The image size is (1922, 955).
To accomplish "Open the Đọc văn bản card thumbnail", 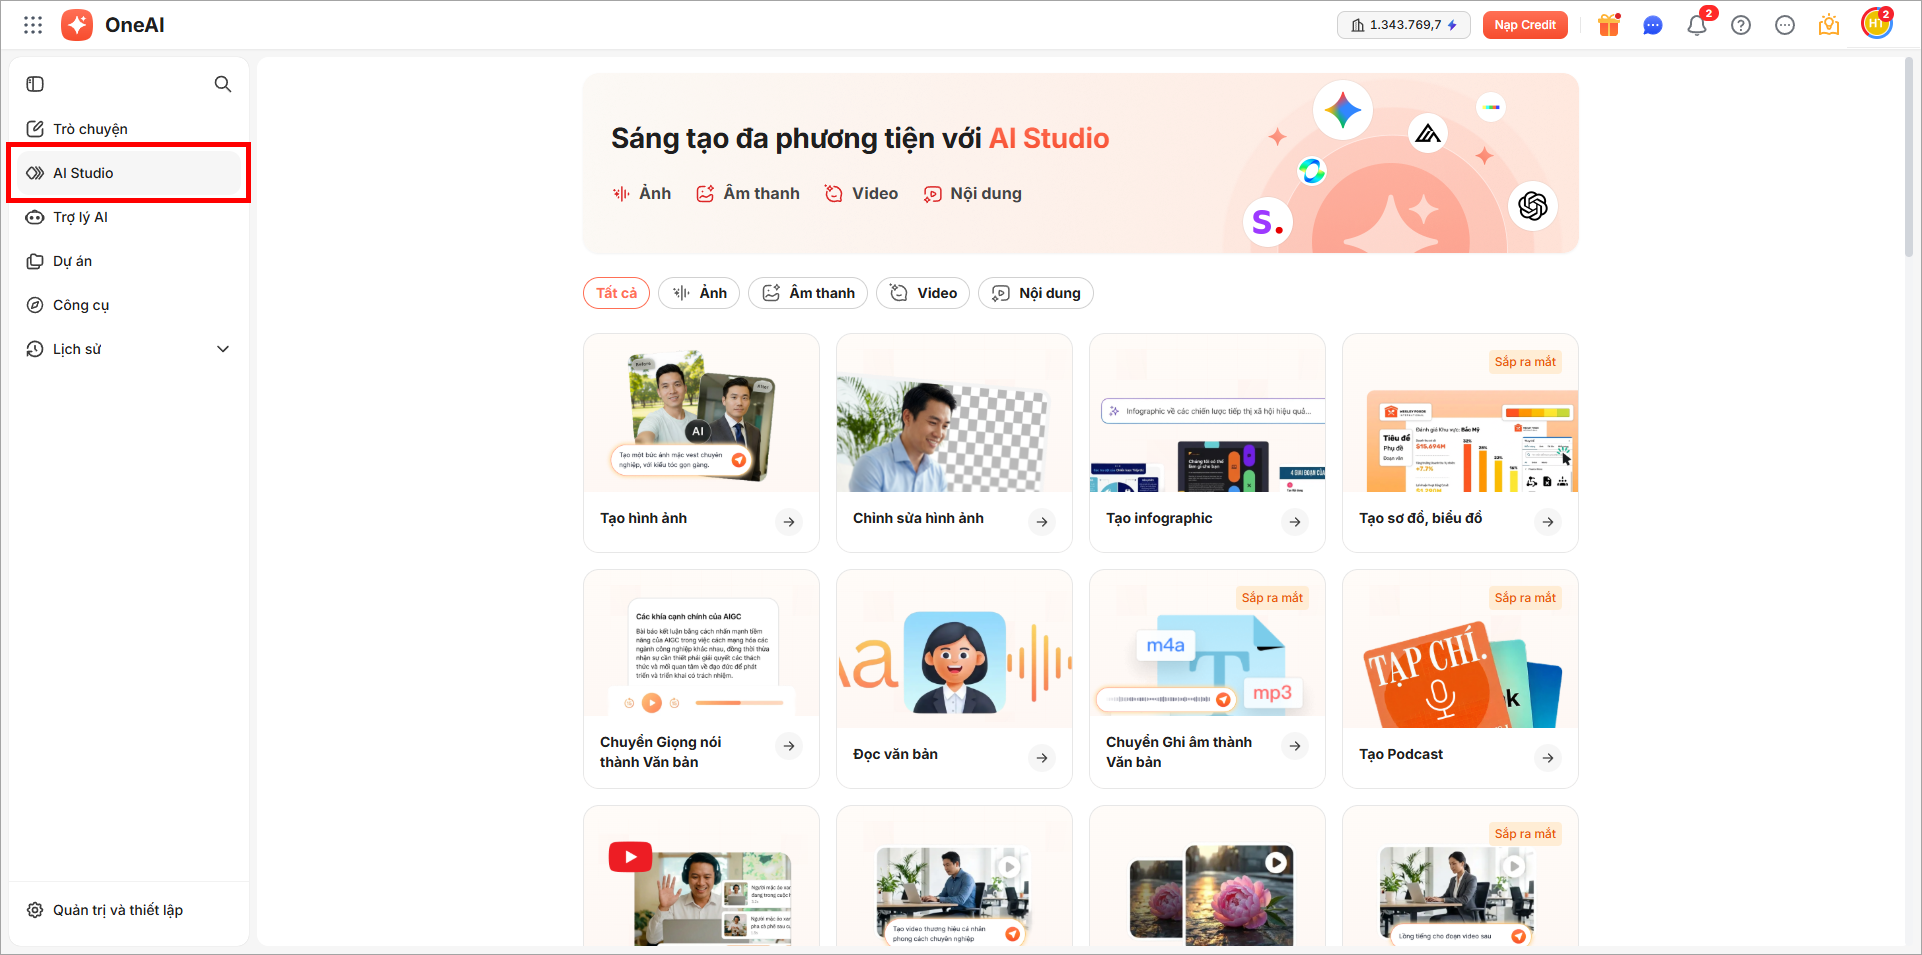I will point(954,649).
